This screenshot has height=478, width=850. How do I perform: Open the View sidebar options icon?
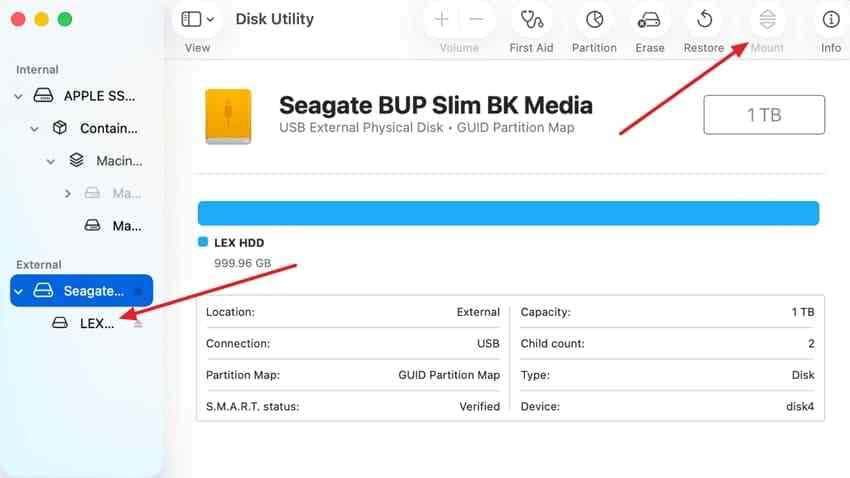(191, 20)
